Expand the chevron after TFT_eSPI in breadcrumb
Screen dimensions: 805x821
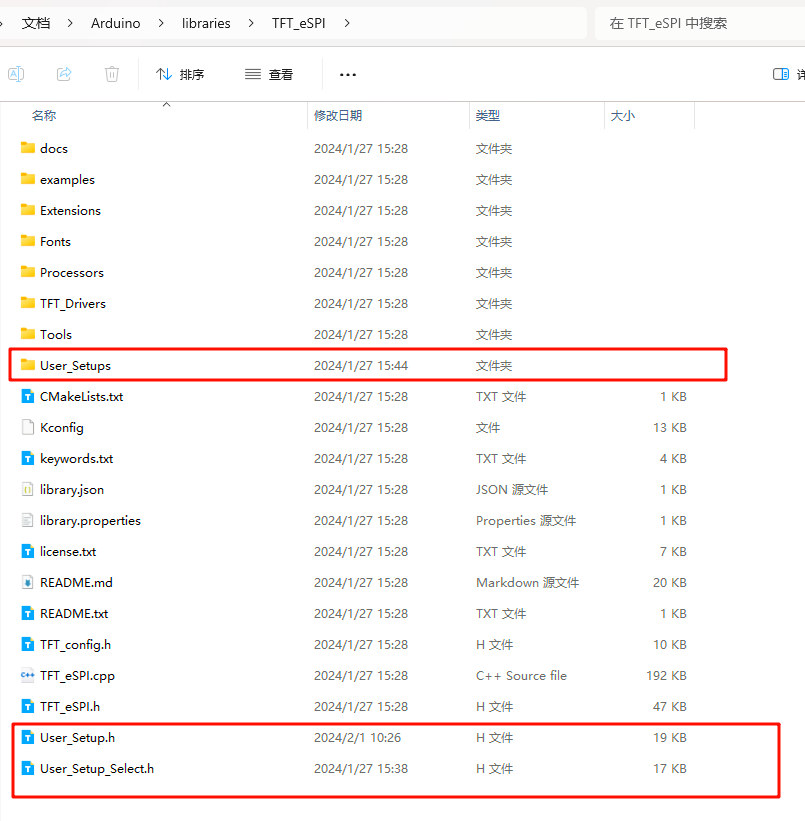(x=347, y=23)
